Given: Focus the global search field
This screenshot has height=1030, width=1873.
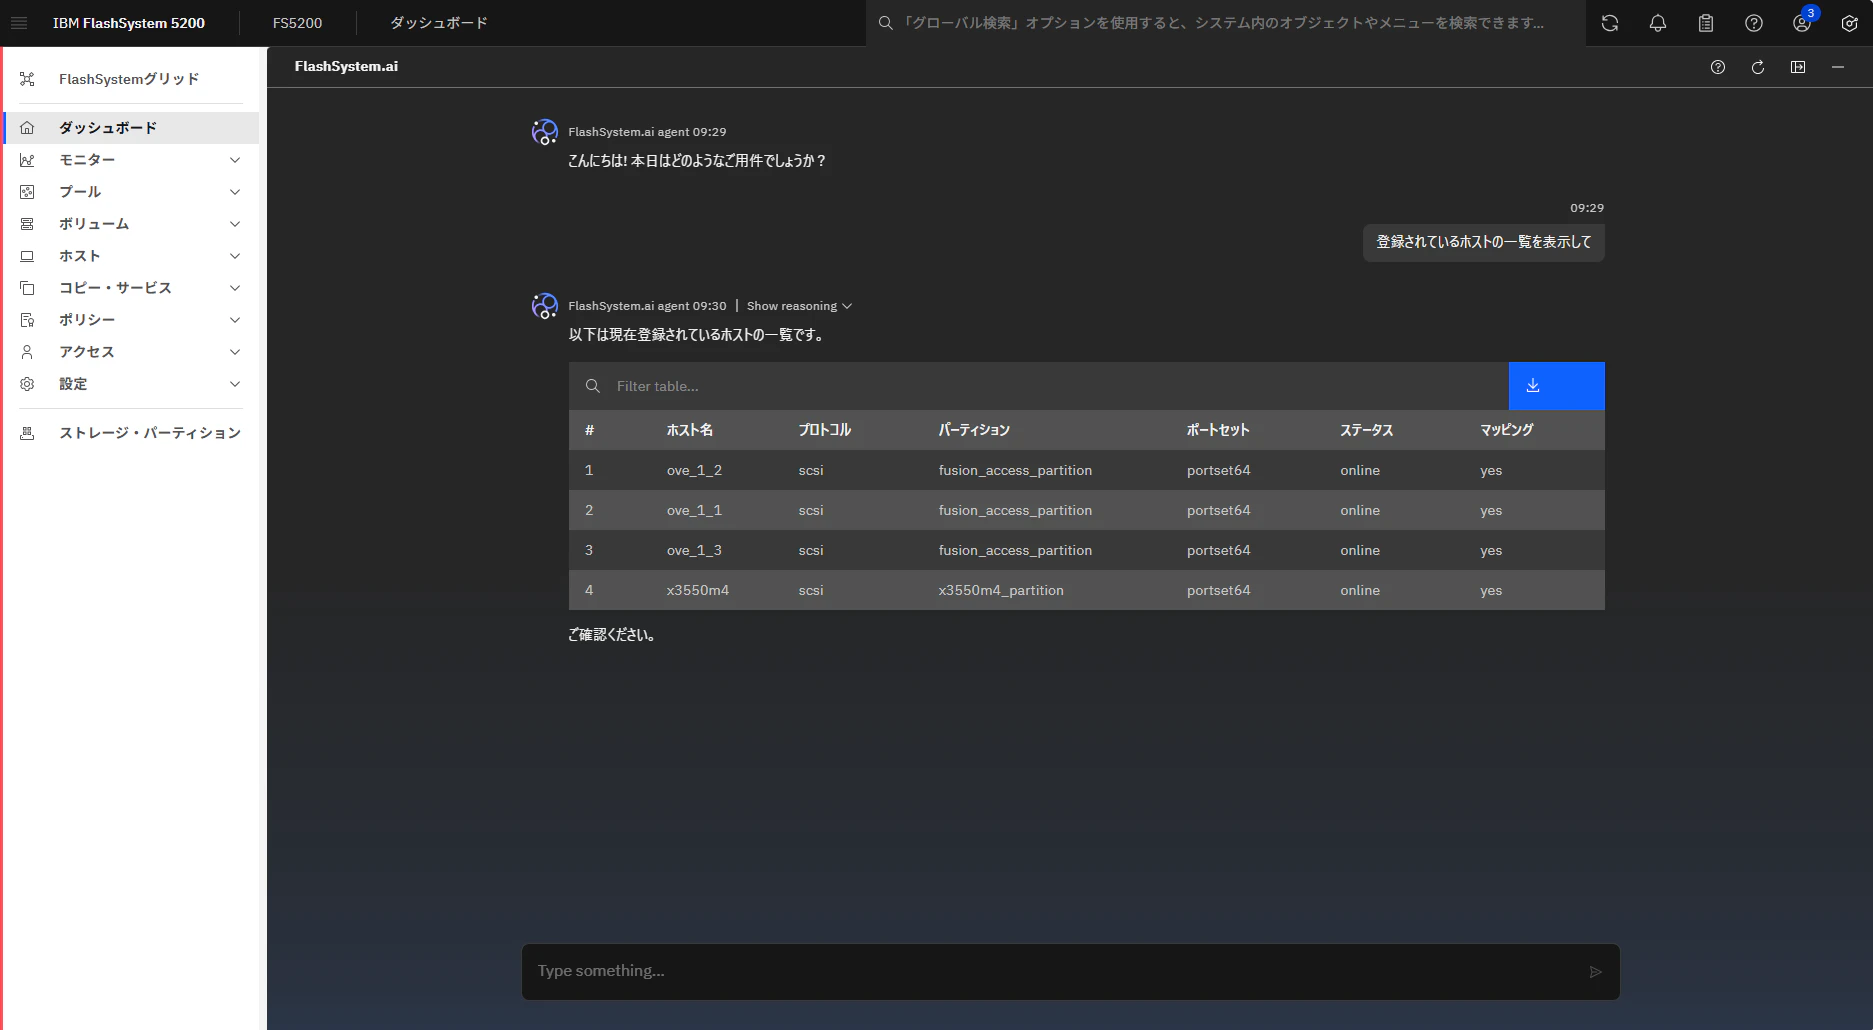Looking at the screenshot, I should point(1225,23).
